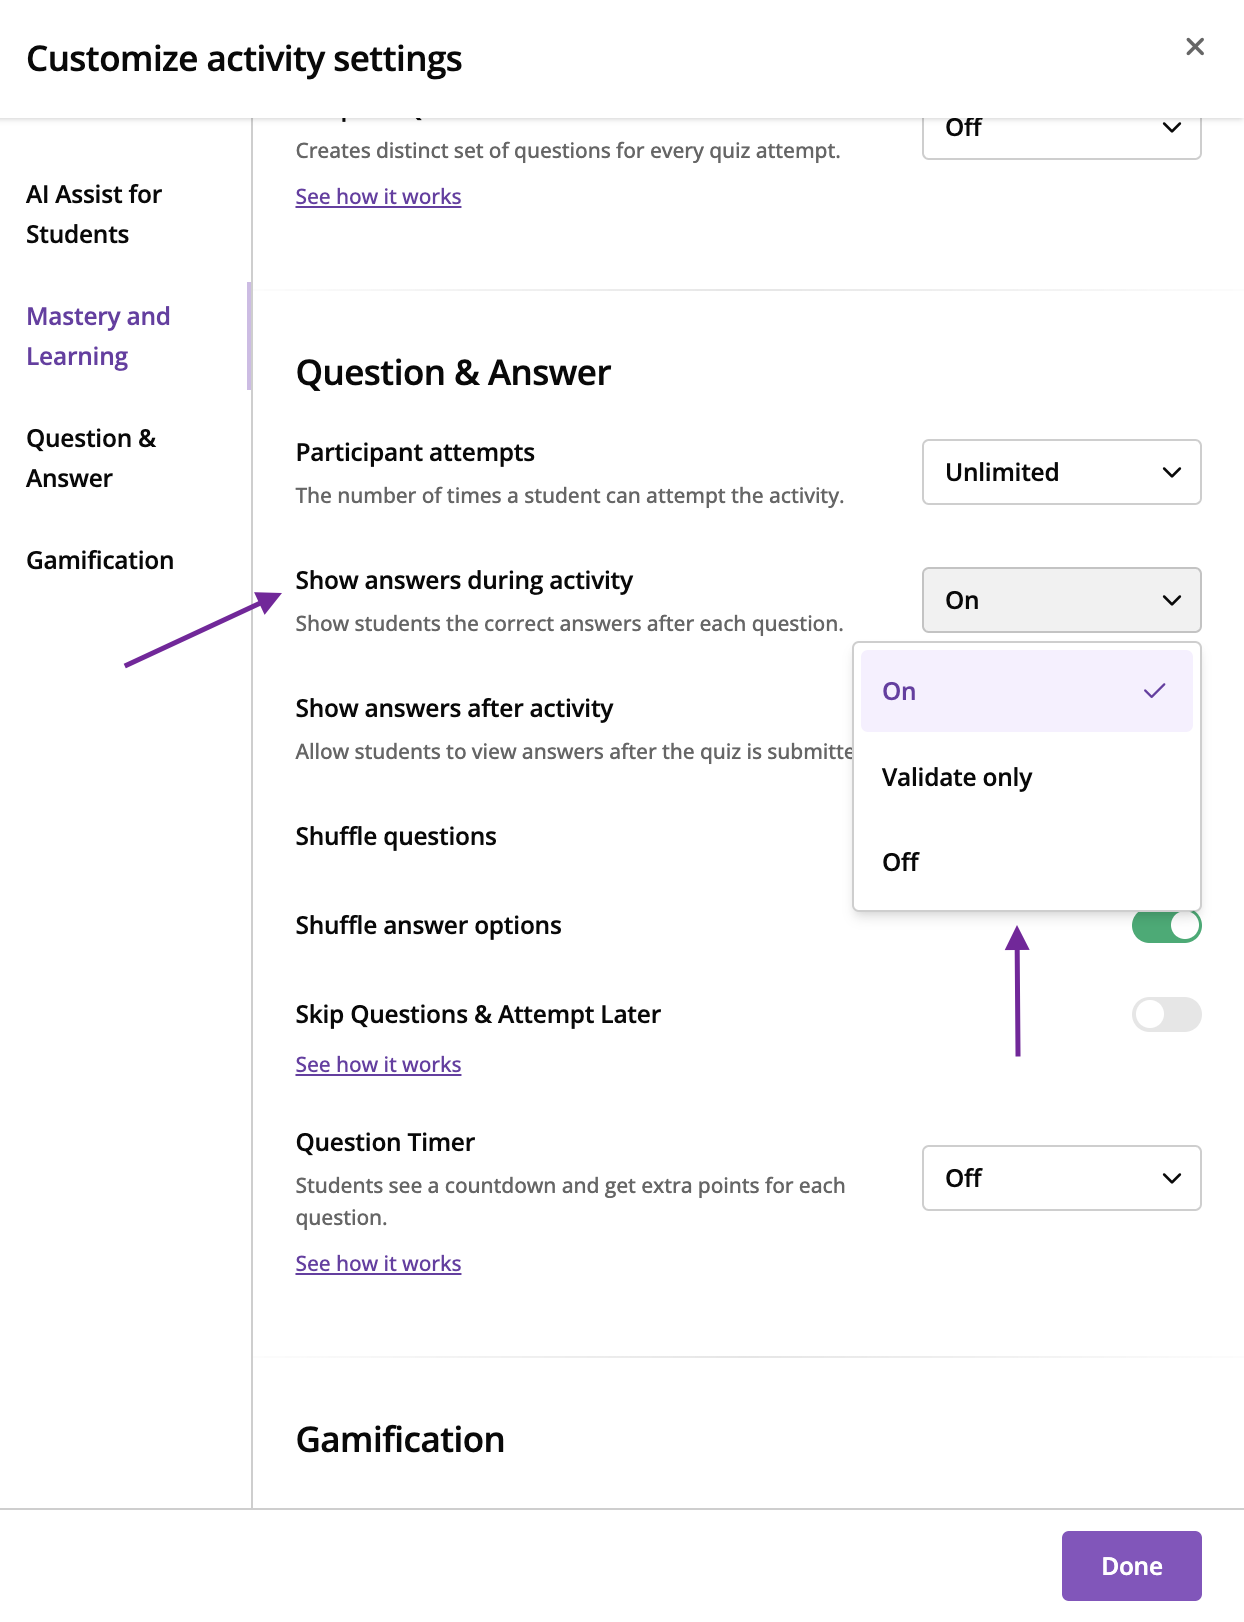Click the chevron on Question Timer dropdown
The image size is (1244, 1622).
pyautogui.click(x=1172, y=1178)
